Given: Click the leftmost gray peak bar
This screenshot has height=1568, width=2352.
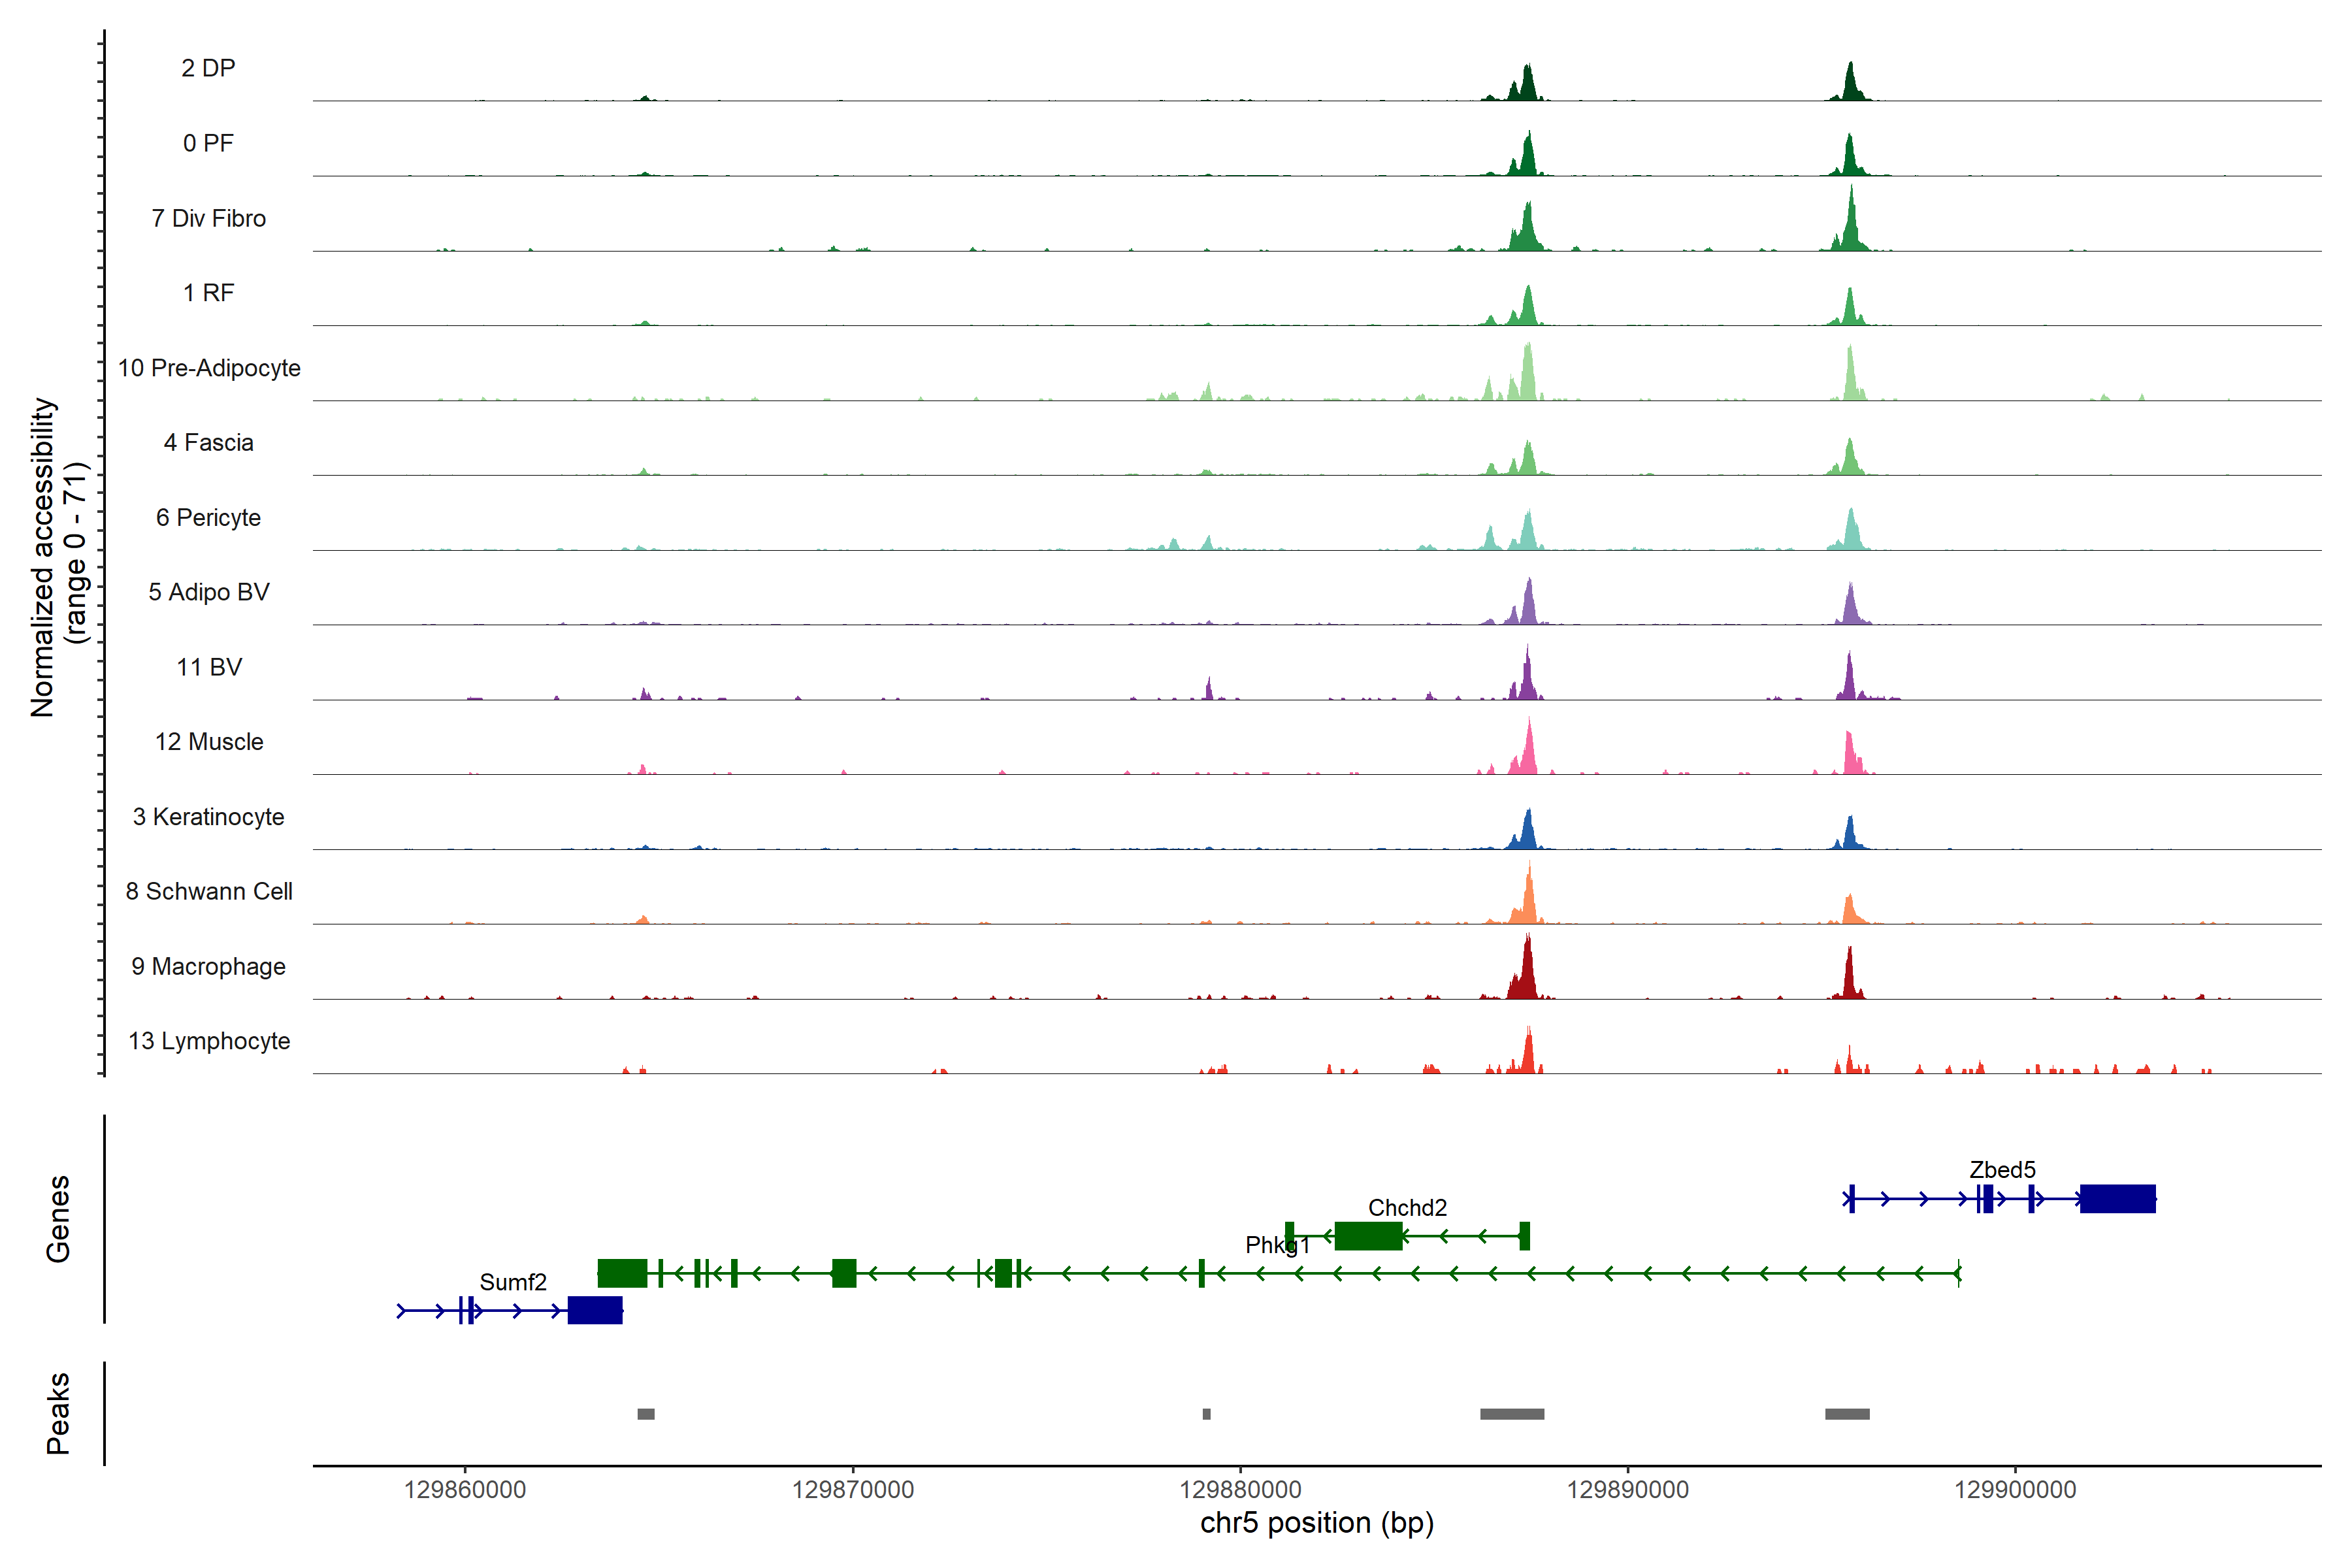Looking at the screenshot, I should (646, 1414).
